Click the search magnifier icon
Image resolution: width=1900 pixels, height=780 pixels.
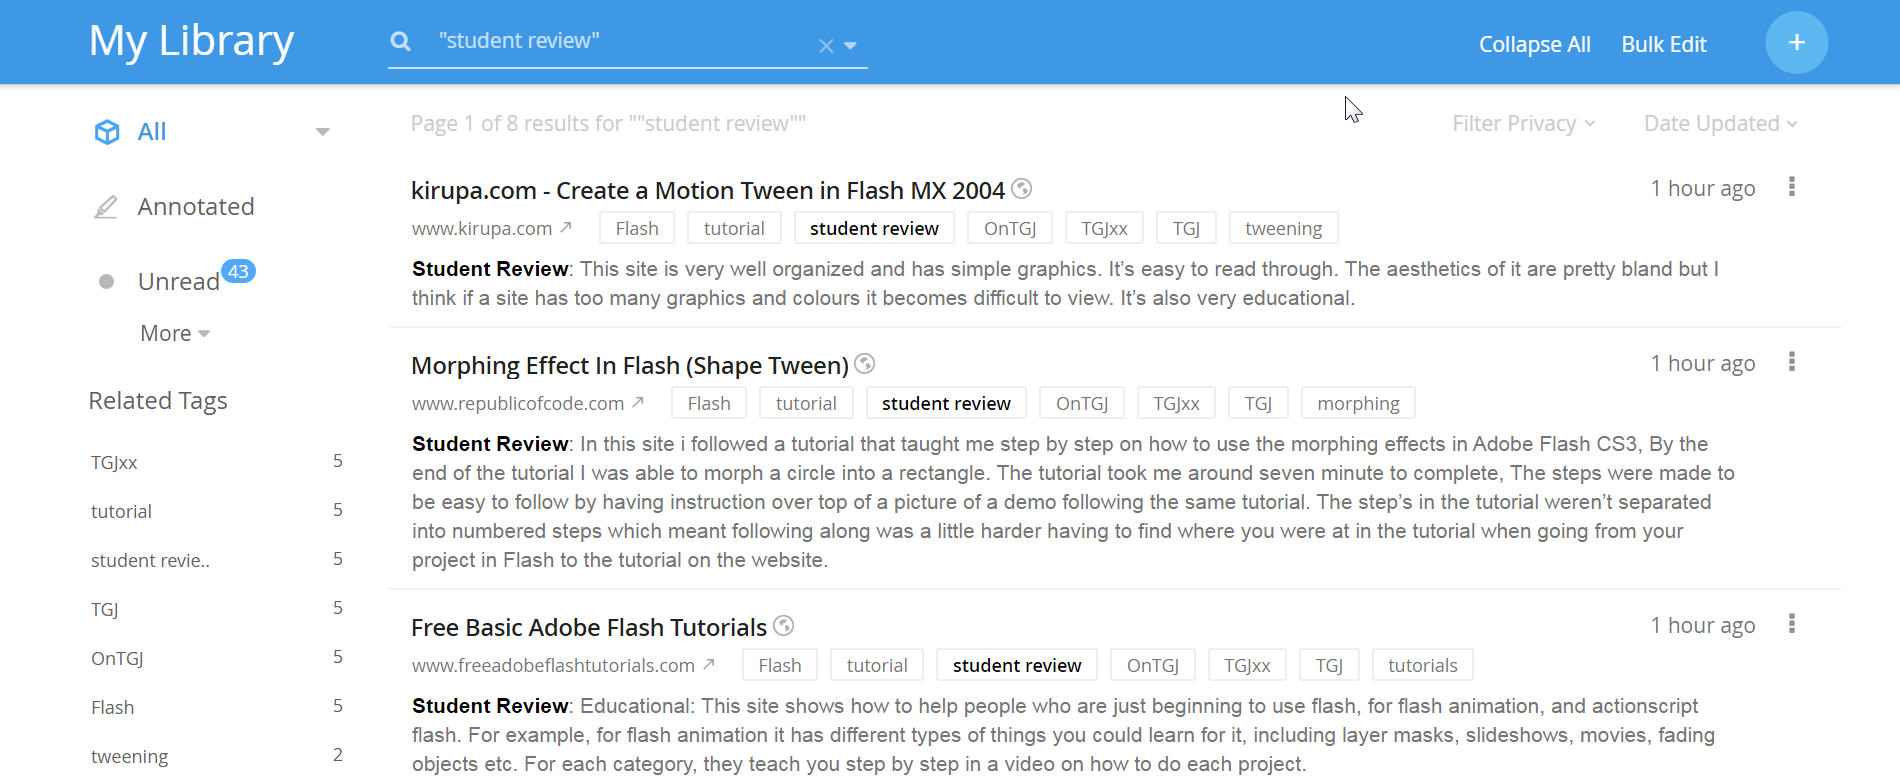[x=401, y=42]
